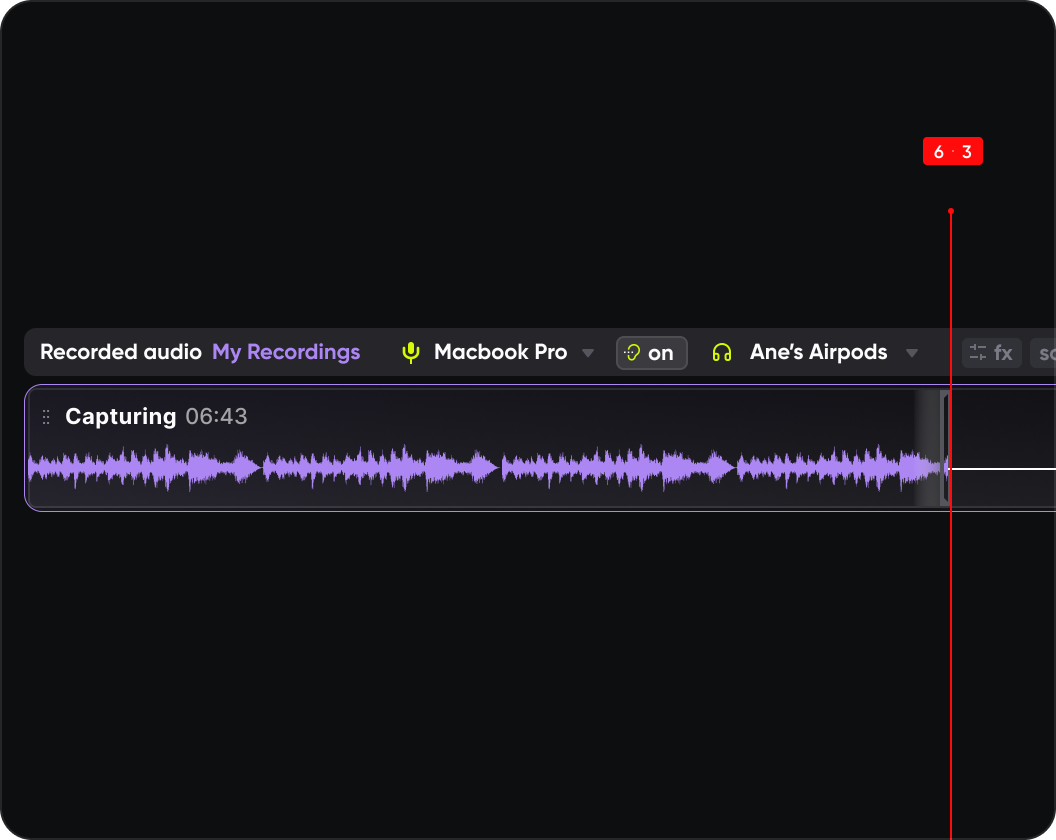Enable input monitoring toggle
The height and width of the screenshot is (840, 1056).
651,352
